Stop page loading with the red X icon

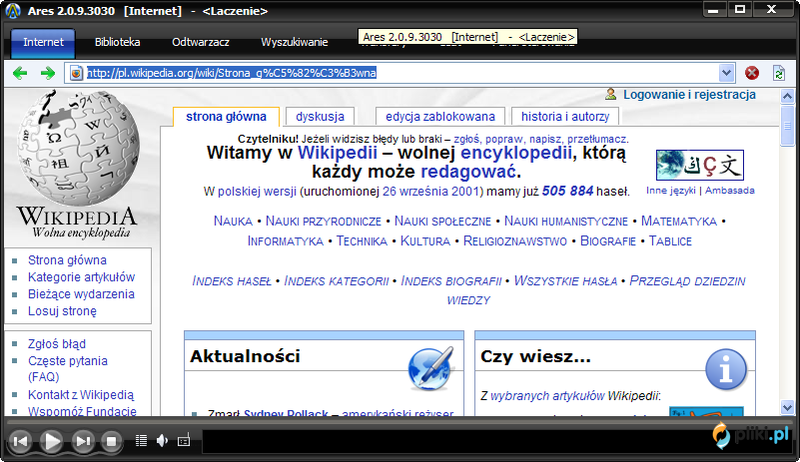(752, 73)
